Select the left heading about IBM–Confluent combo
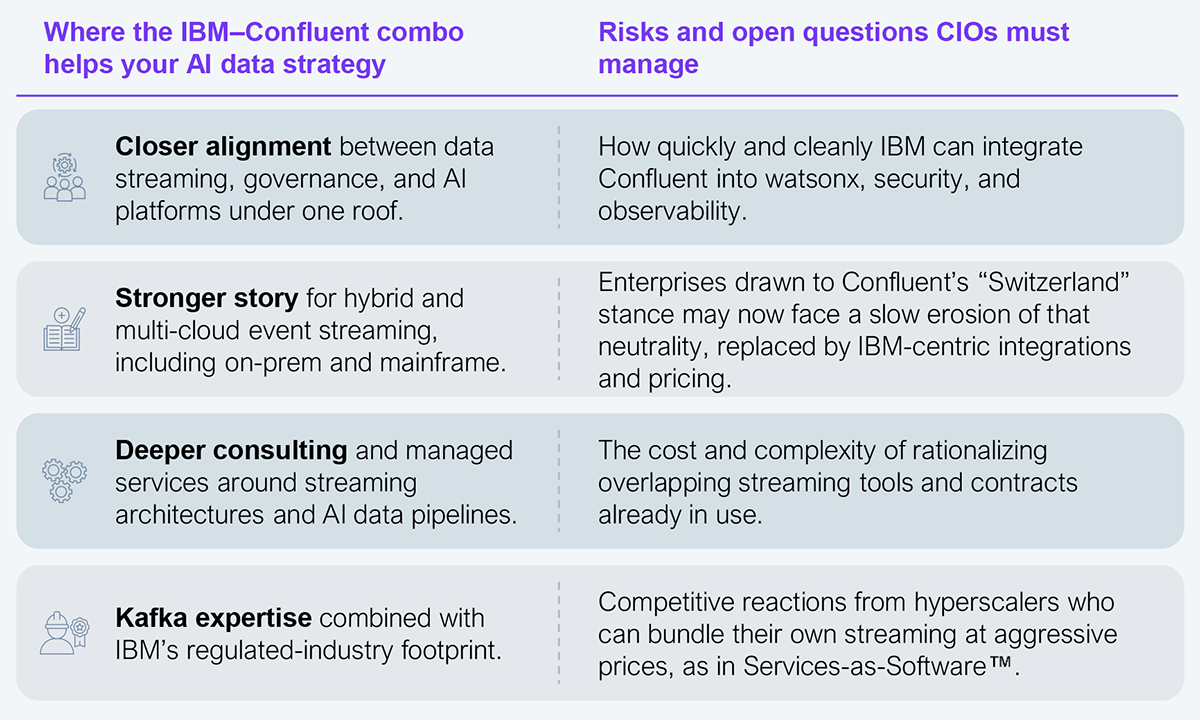The height and width of the screenshot is (720, 1200). 254,48
